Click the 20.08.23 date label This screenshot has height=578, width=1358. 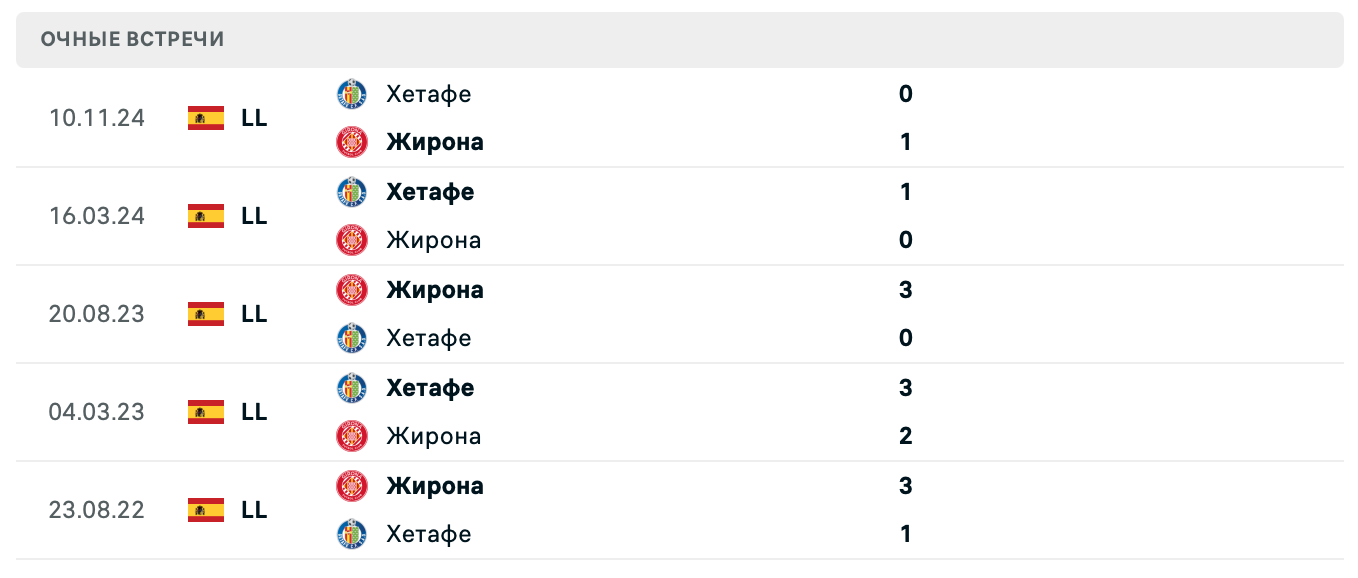97,314
